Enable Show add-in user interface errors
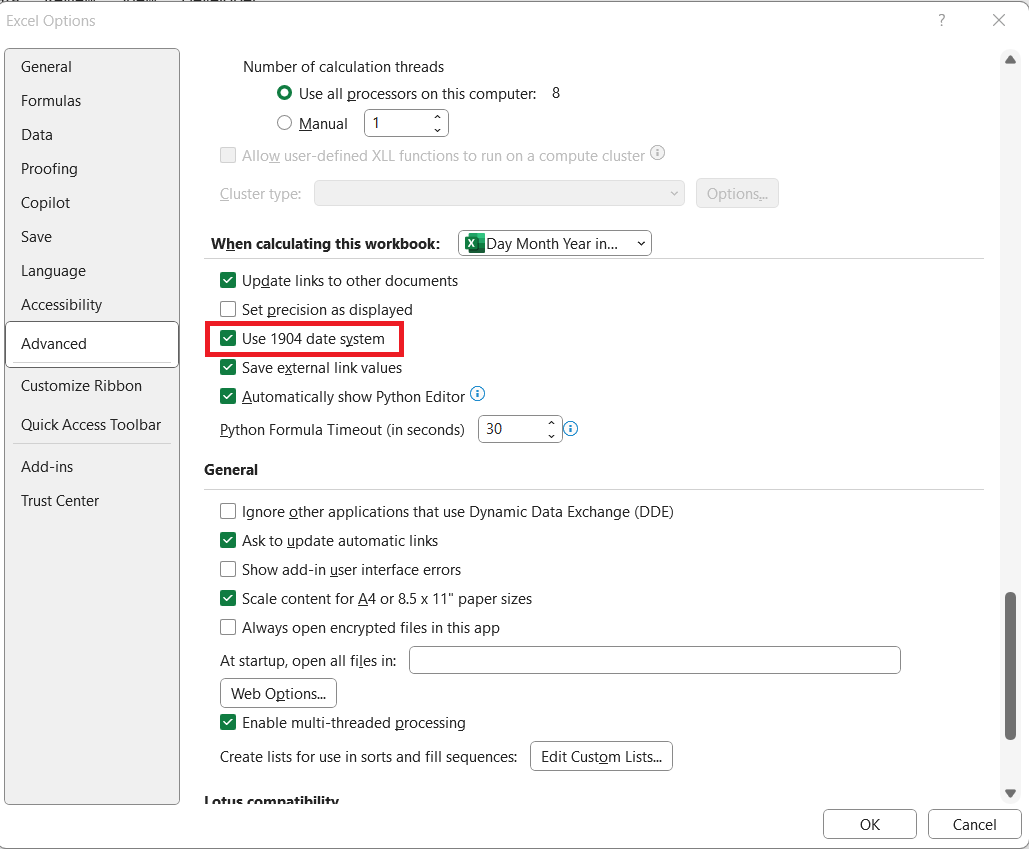Screen dimensions: 1029x849 (228, 569)
